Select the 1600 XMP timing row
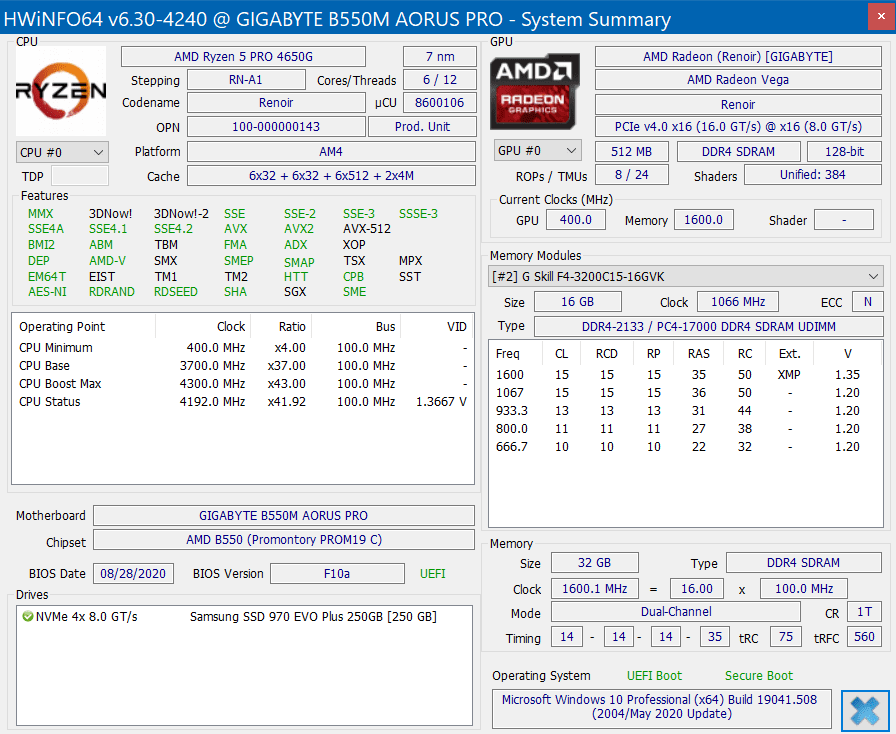This screenshot has width=896, height=734. (686, 375)
